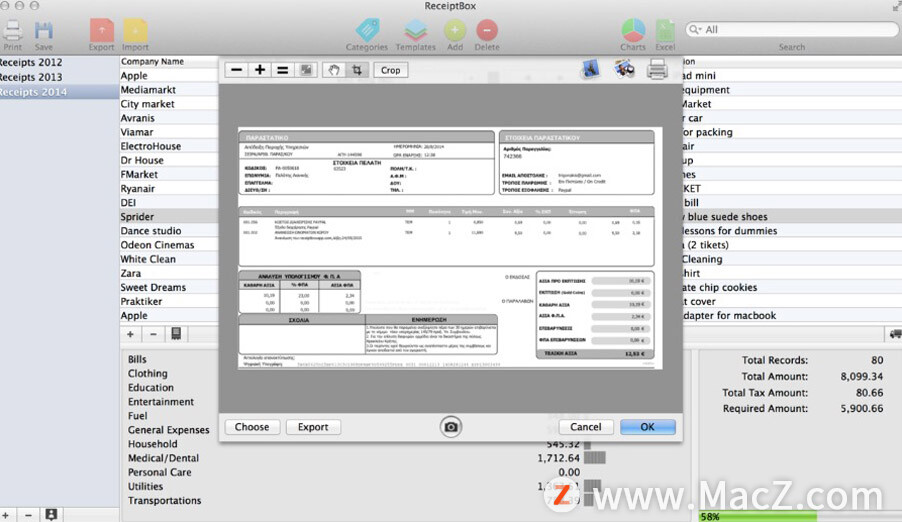The width and height of the screenshot is (902, 522).
Task: Click the Choose button
Action: pyautogui.click(x=252, y=427)
